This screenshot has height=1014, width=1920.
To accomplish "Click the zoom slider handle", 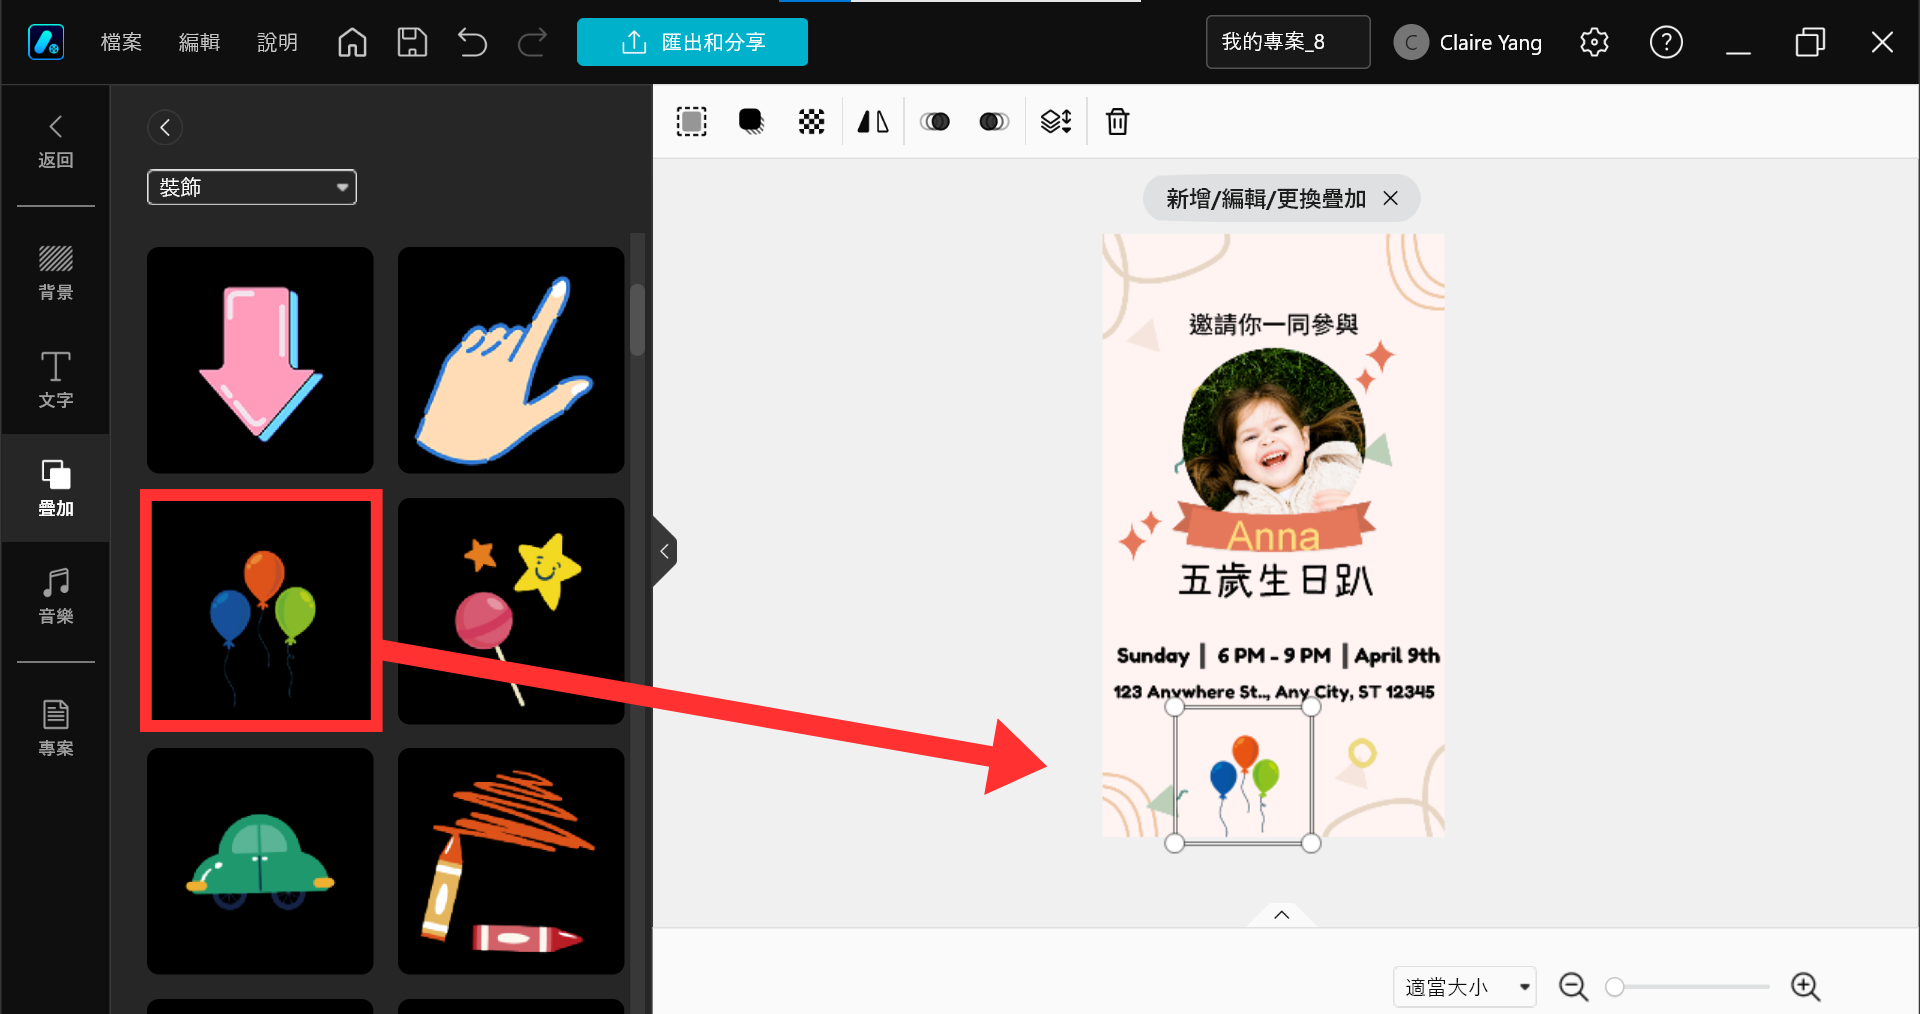I will point(1614,987).
